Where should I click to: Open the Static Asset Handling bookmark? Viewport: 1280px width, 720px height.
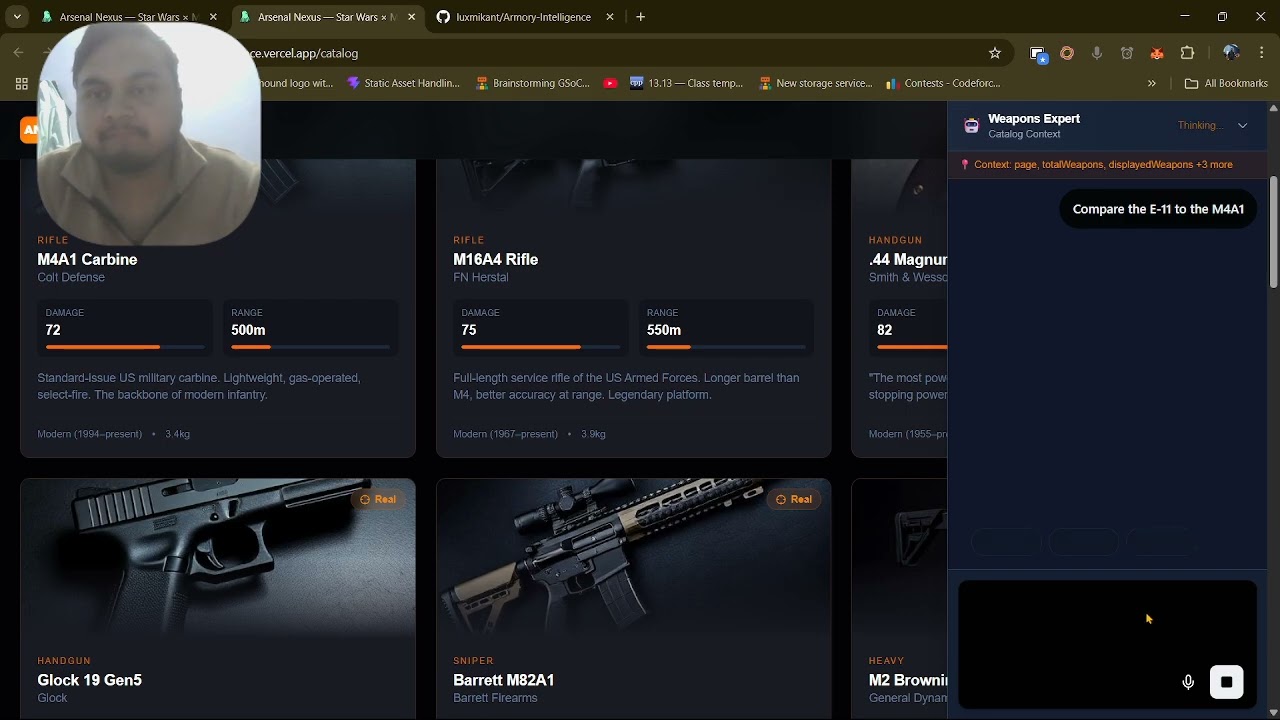coord(403,84)
